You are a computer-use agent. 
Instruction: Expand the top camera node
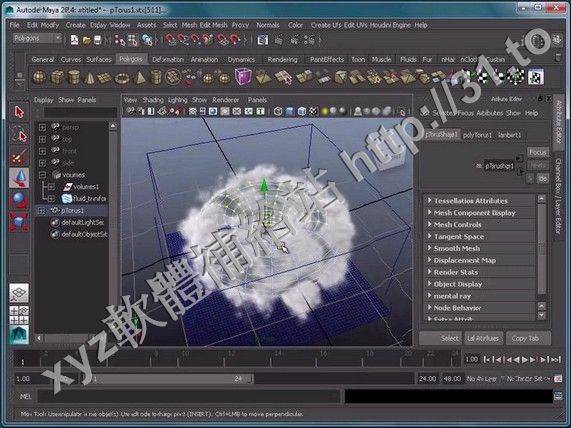(42, 139)
